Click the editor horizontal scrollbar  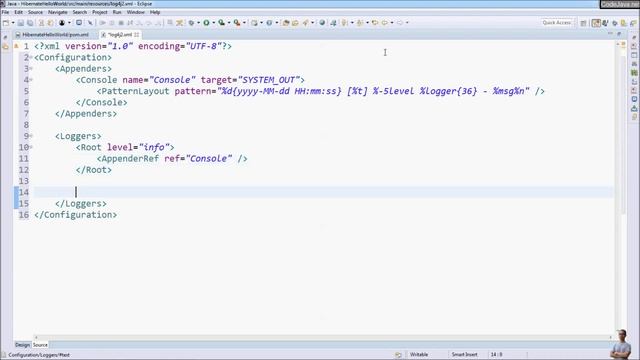click(323, 337)
